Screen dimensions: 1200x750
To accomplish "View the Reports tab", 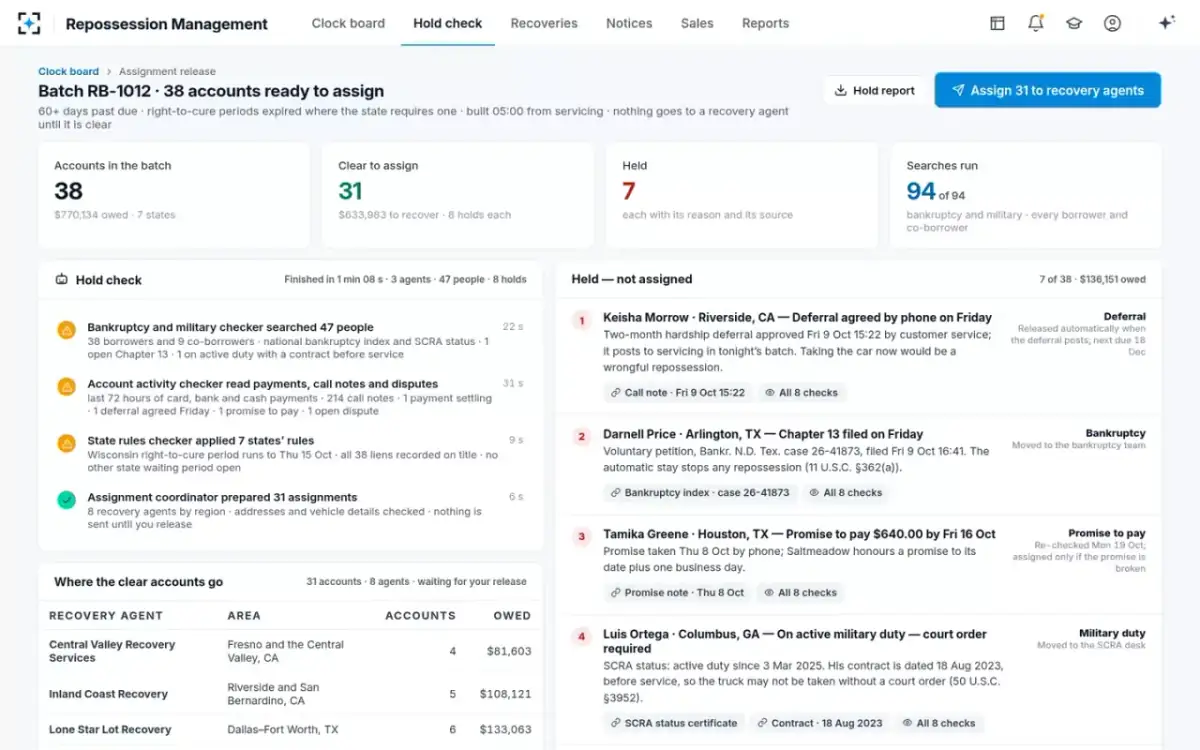I will click(766, 23).
